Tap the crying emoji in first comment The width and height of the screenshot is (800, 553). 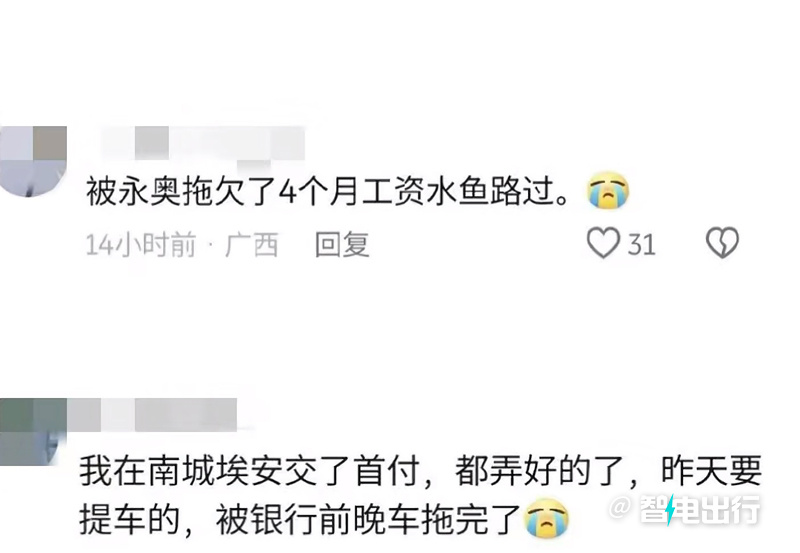pyautogui.click(x=608, y=190)
